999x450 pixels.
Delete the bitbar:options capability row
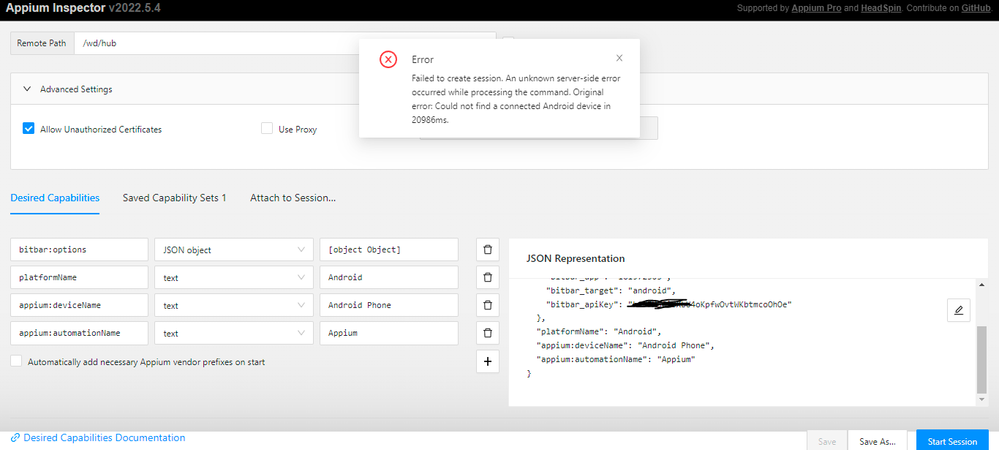pos(487,249)
